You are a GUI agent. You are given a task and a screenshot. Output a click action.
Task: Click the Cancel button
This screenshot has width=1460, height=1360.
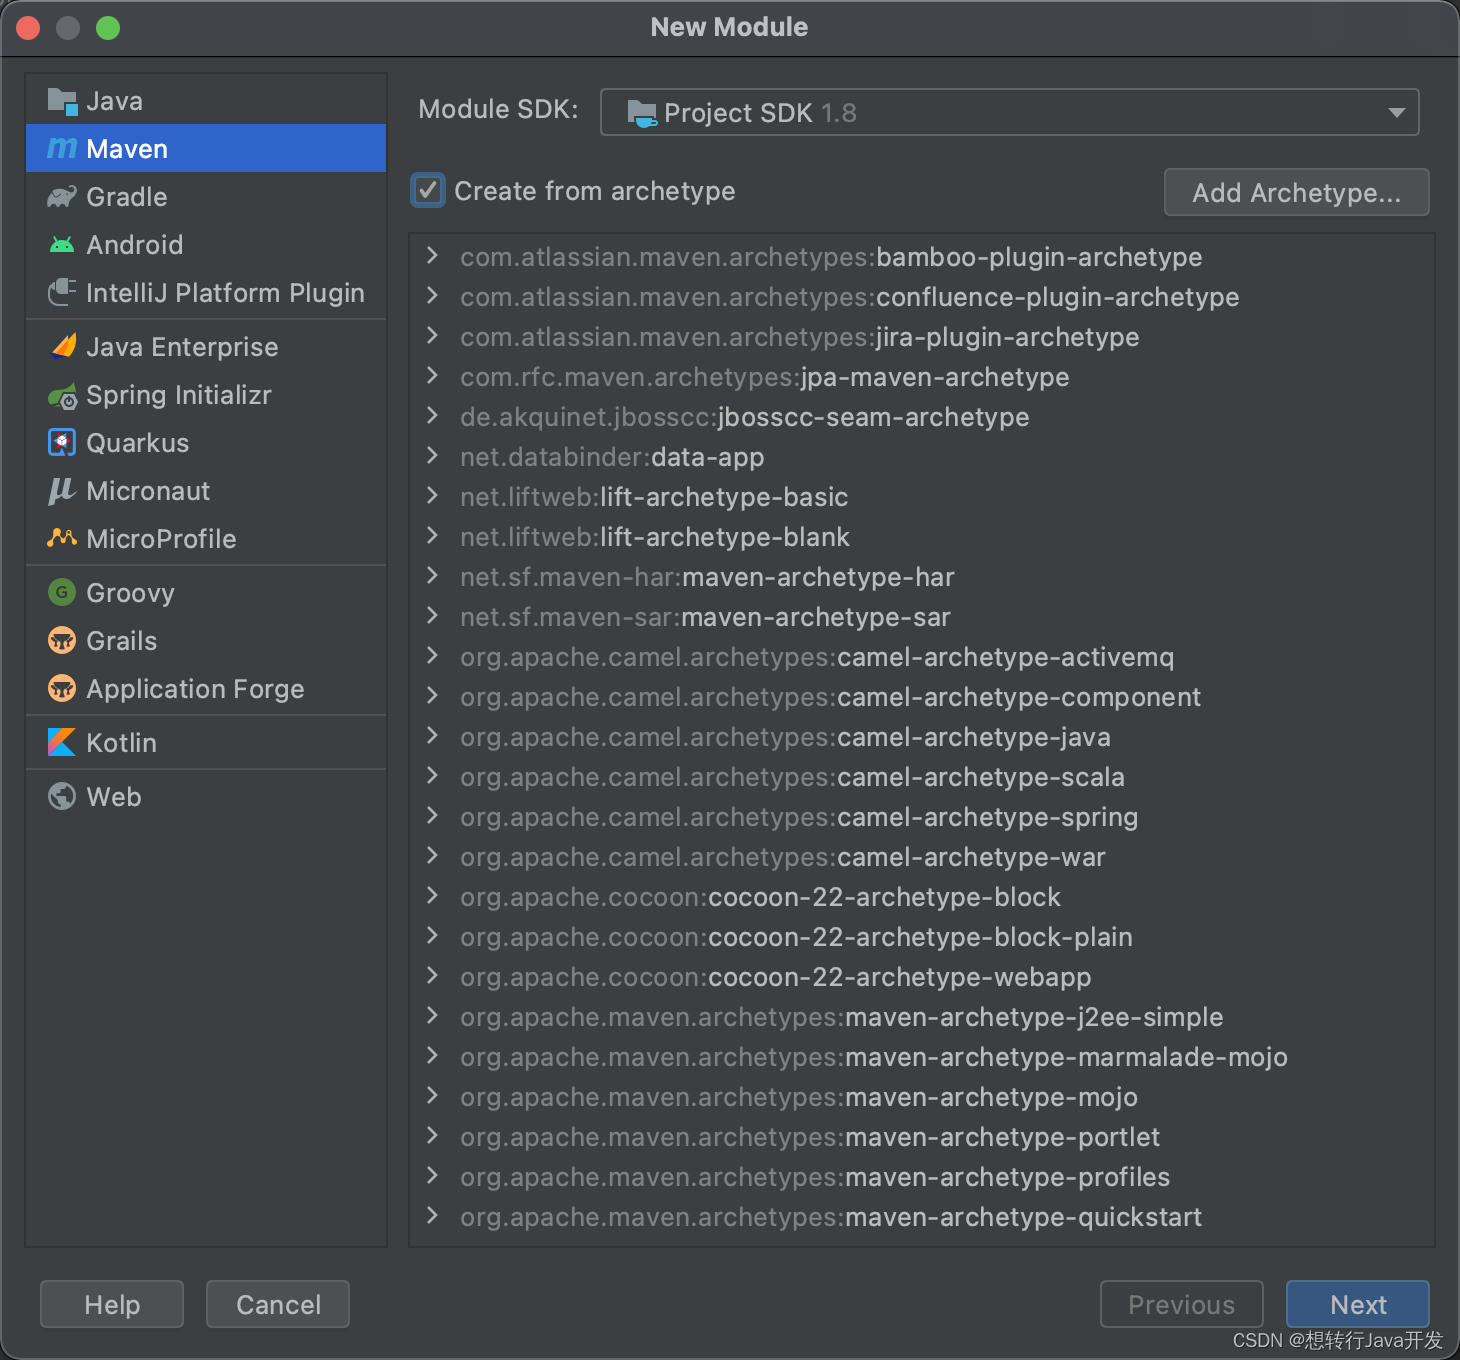coord(278,1304)
